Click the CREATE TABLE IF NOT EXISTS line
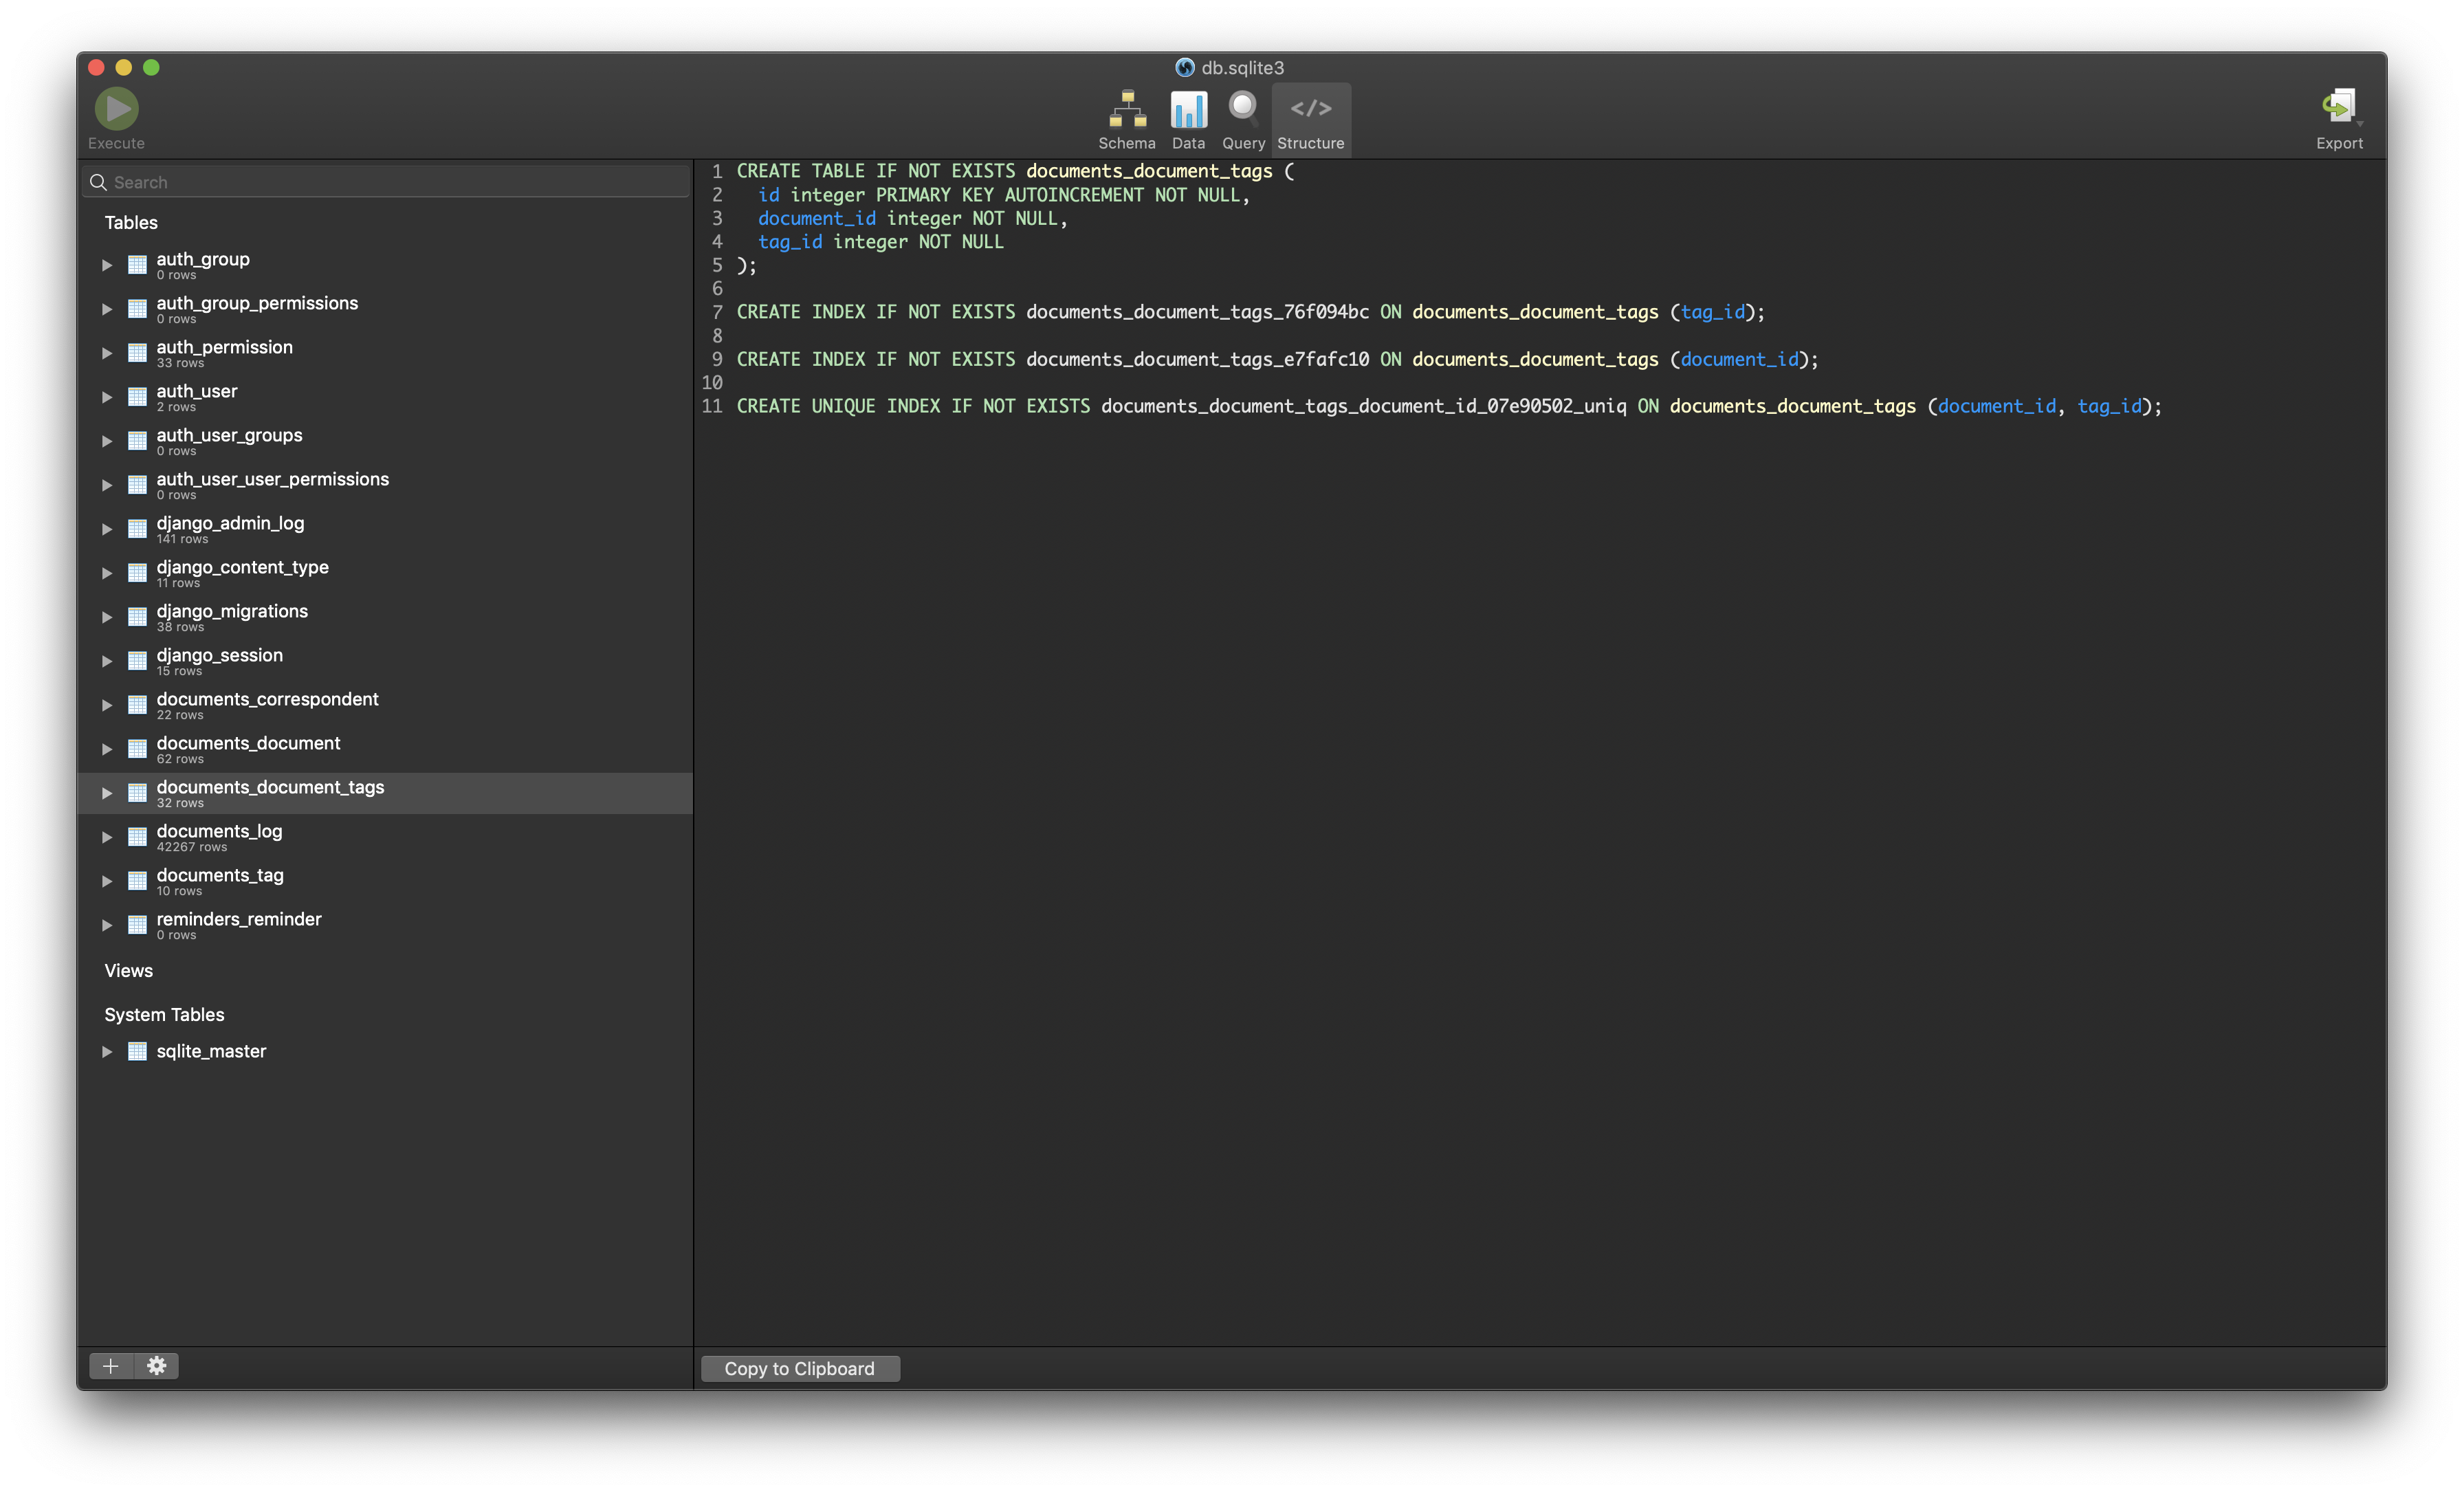Screen dimensions: 2464x1492 1015,171
